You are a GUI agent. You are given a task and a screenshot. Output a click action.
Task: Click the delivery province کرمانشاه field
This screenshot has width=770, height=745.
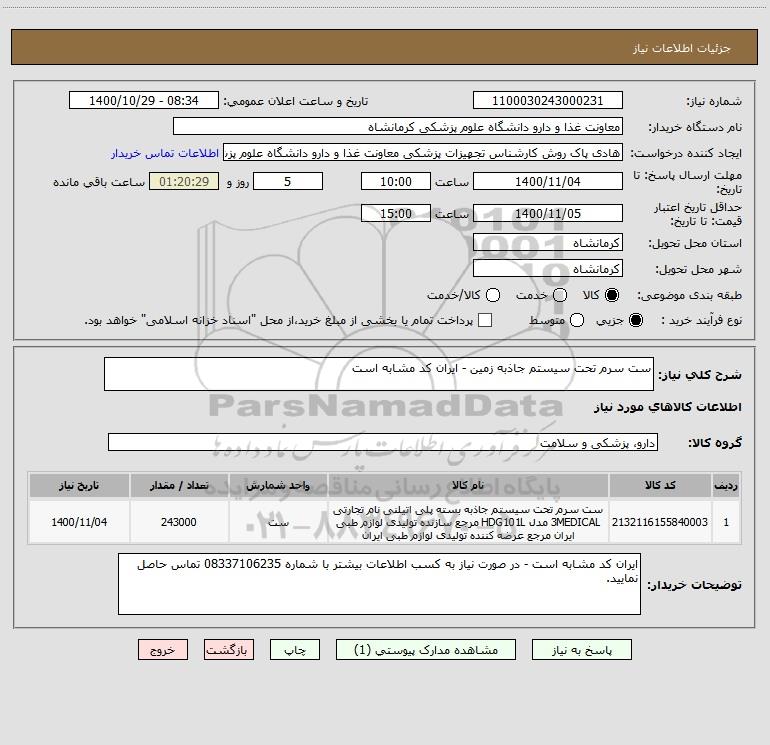(x=548, y=243)
